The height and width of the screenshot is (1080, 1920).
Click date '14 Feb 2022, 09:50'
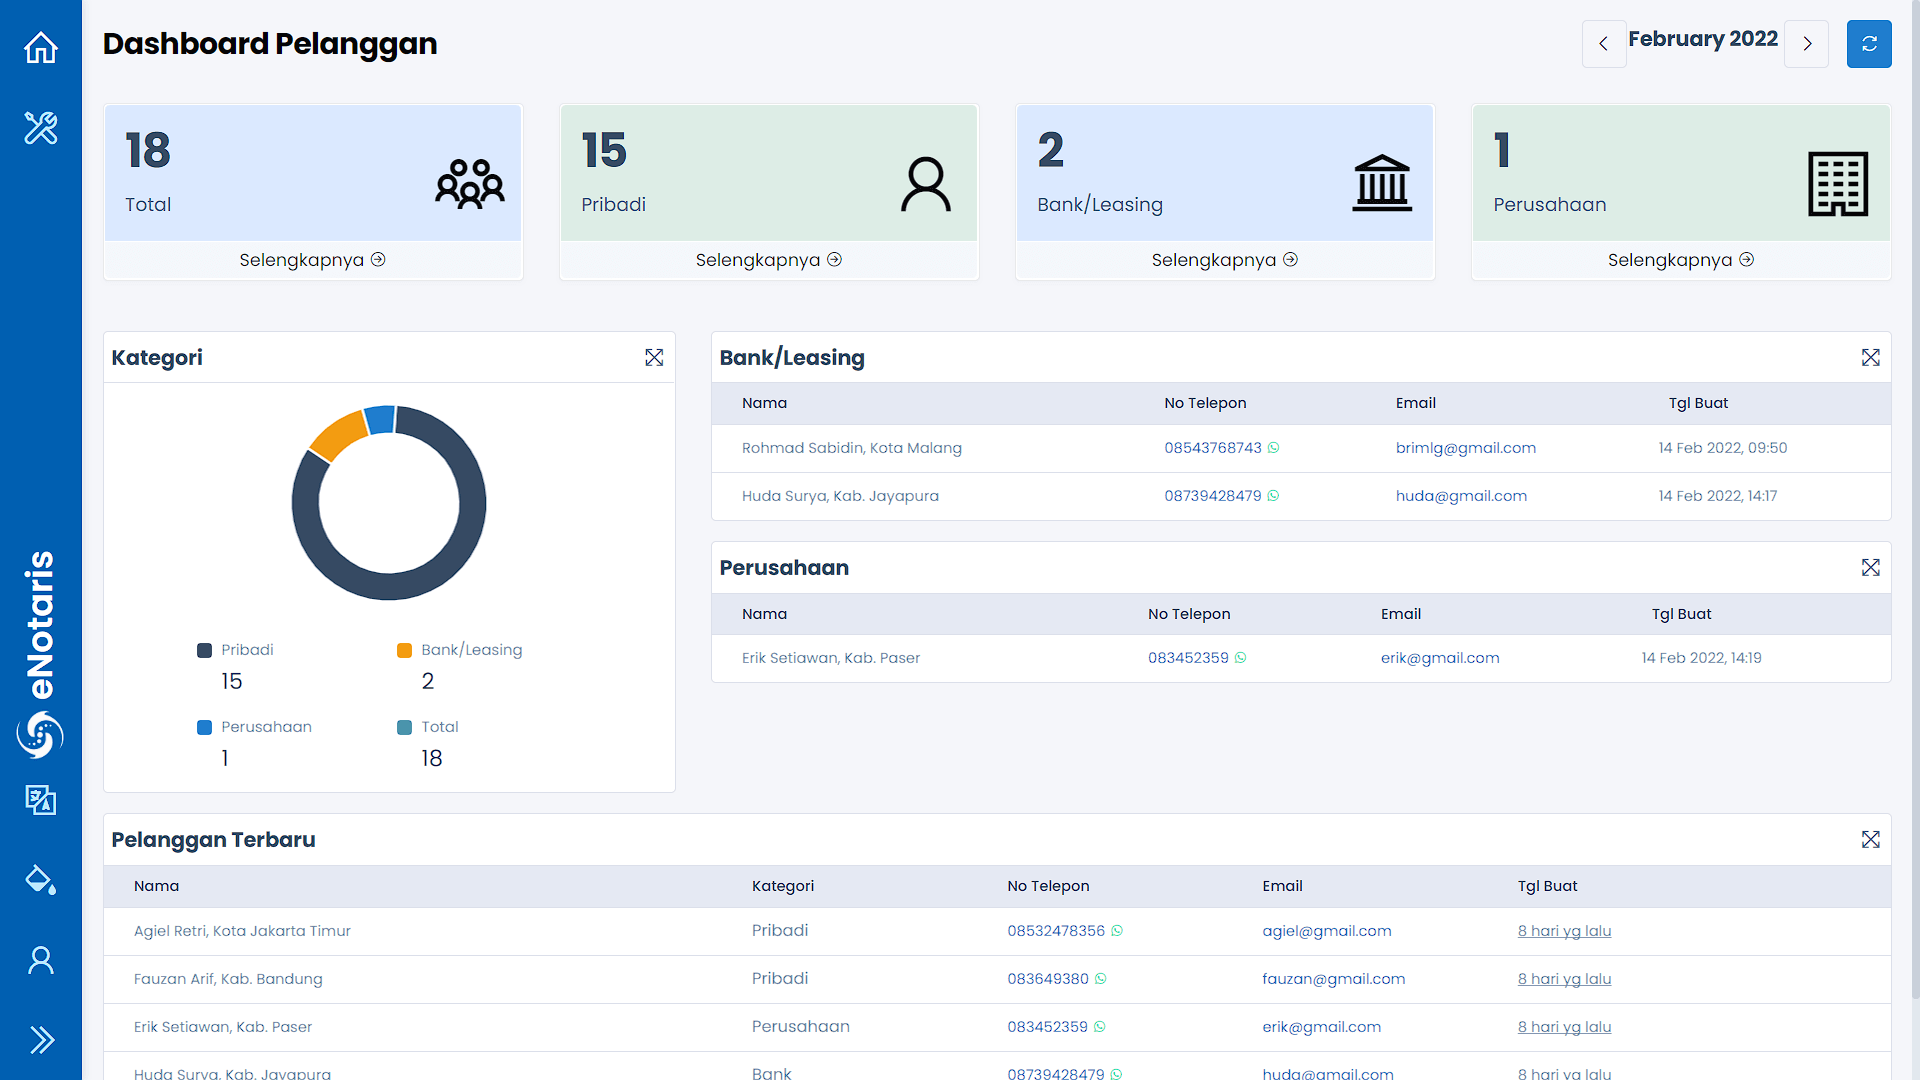pyautogui.click(x=1722, y=448)
